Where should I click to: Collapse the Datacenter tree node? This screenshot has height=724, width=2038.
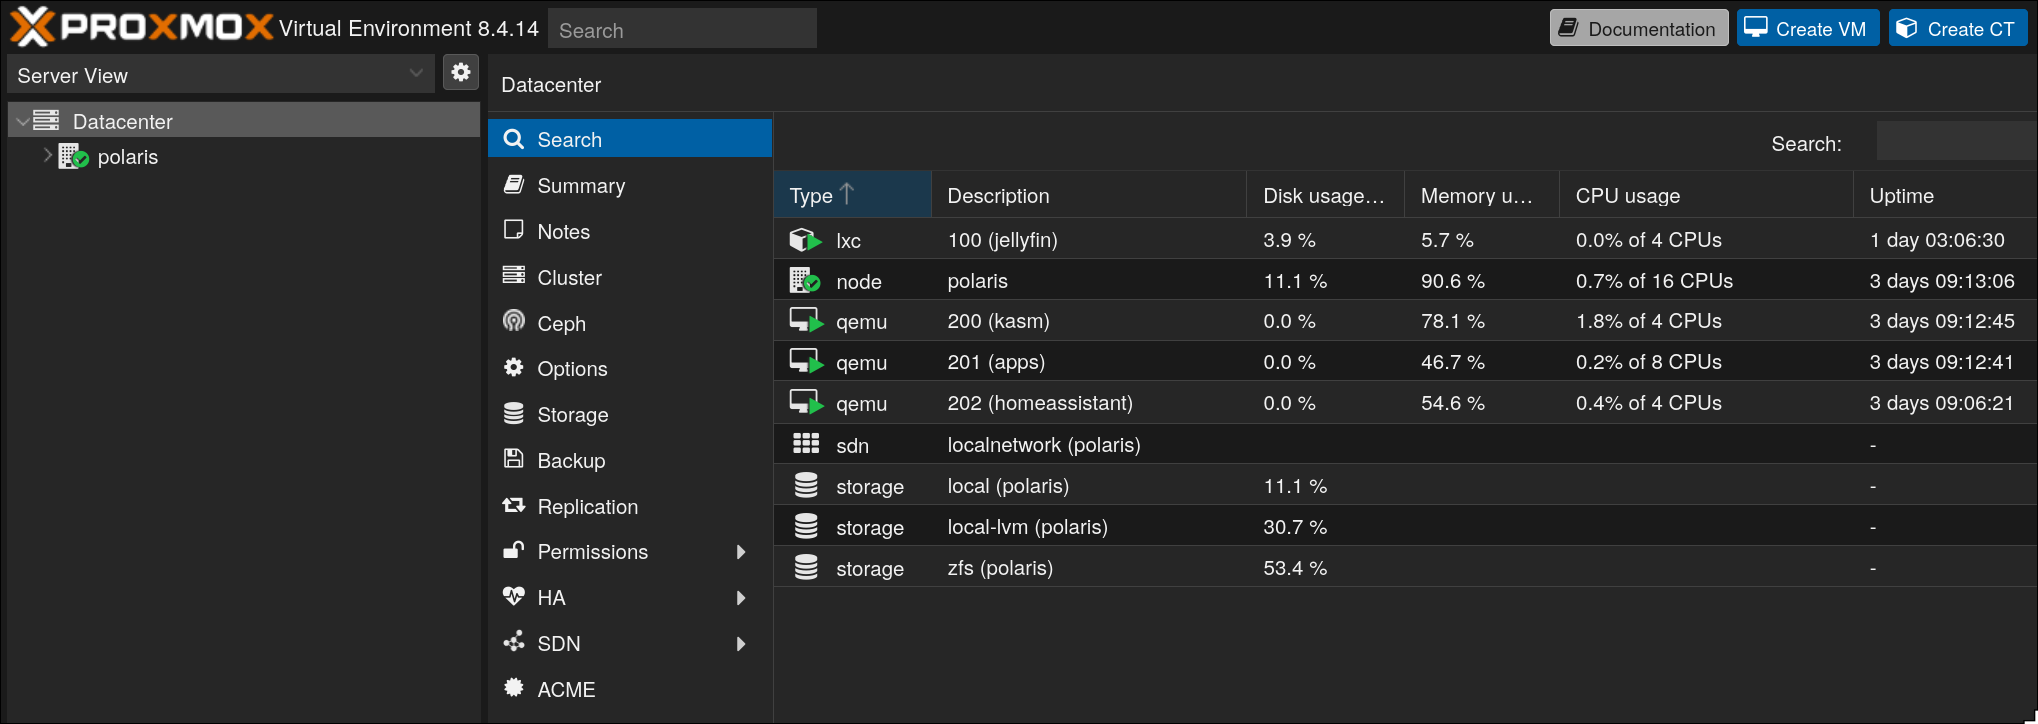(22, 122)
